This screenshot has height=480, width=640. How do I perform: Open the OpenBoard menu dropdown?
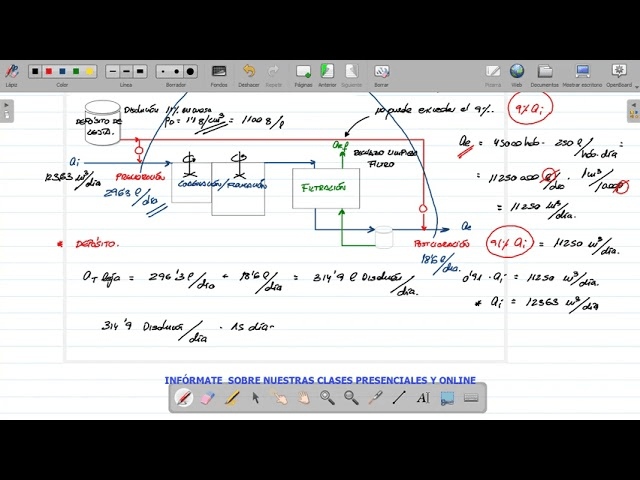click(x=619, y=73)
